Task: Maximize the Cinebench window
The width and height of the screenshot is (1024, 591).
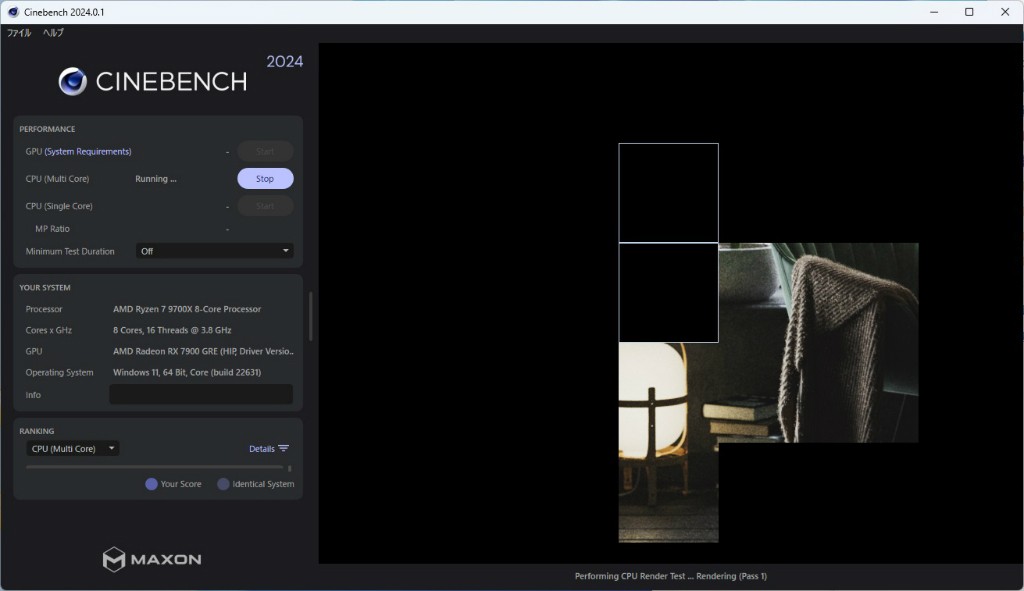Action: click(x=969, y=12)
